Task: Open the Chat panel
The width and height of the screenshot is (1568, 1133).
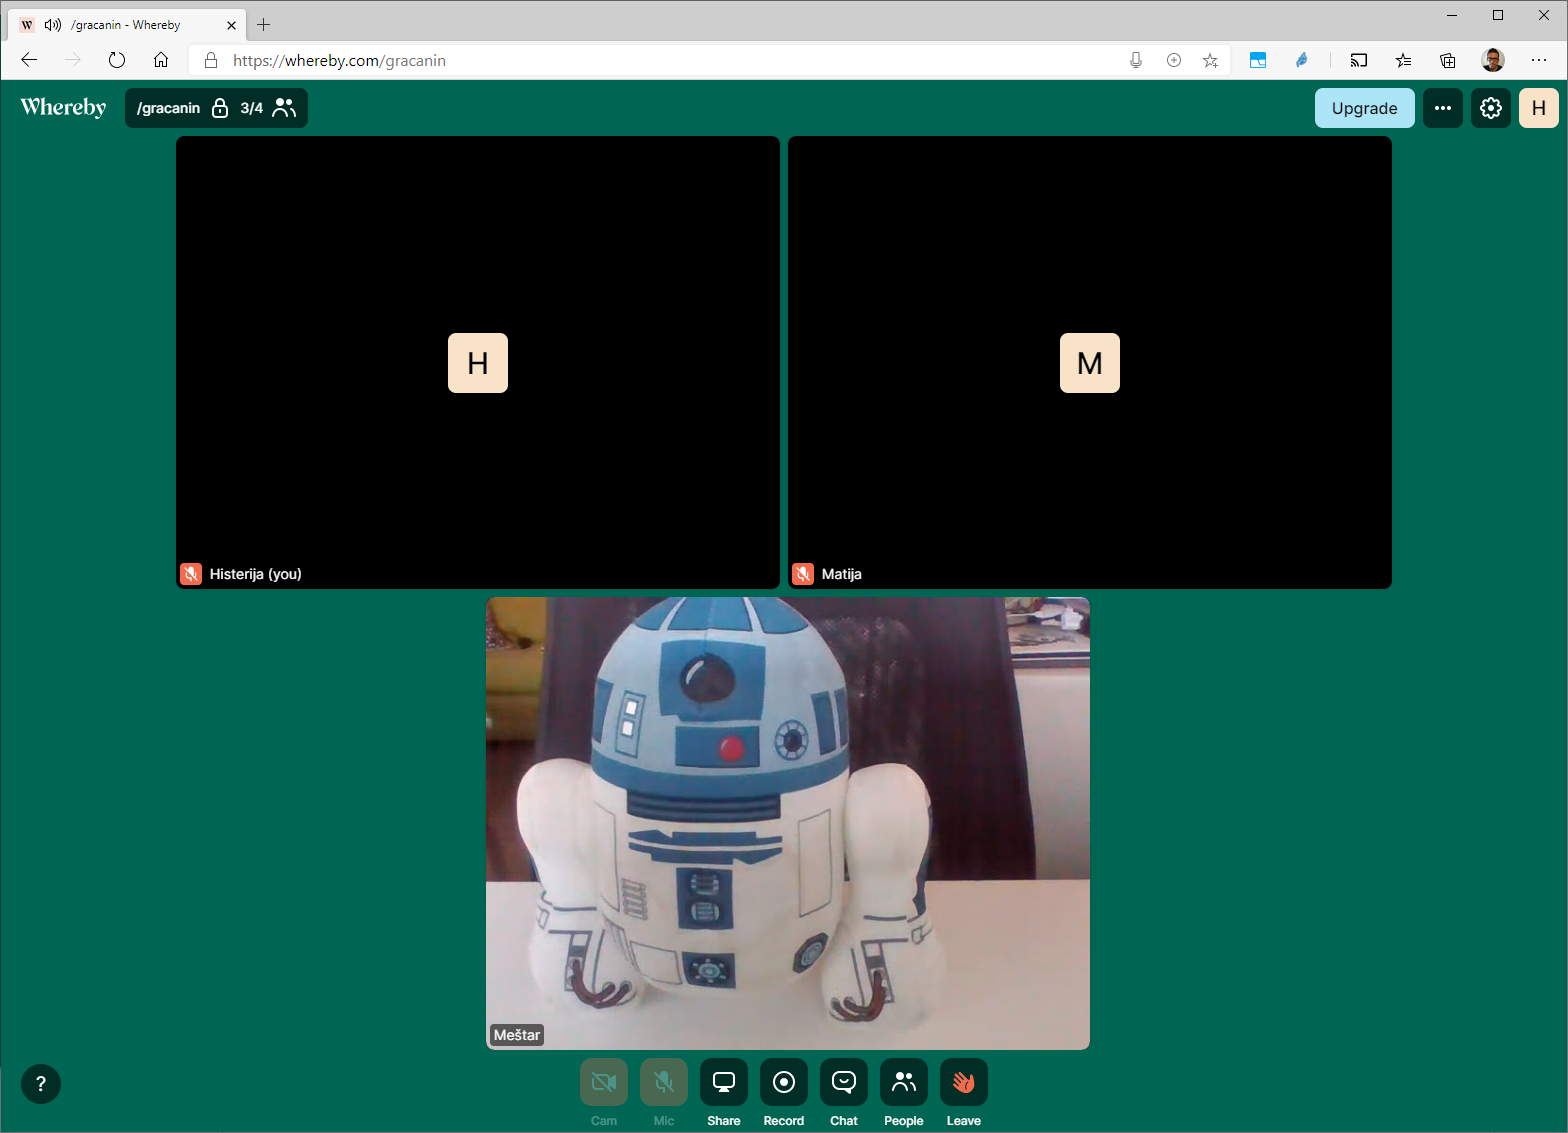Action: tap(844, 1082)
